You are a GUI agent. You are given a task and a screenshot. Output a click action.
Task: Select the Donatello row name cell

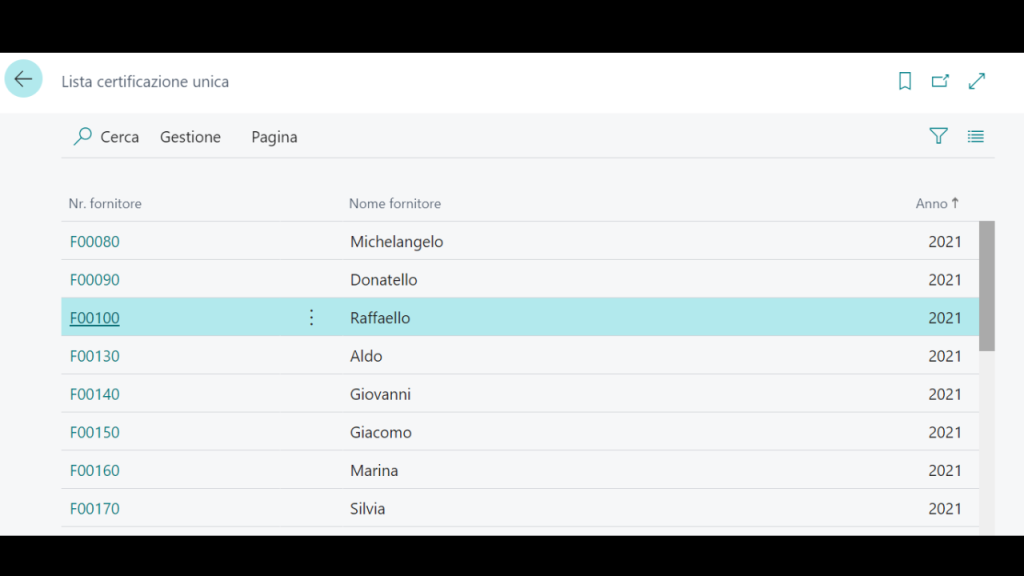point(384,279)
